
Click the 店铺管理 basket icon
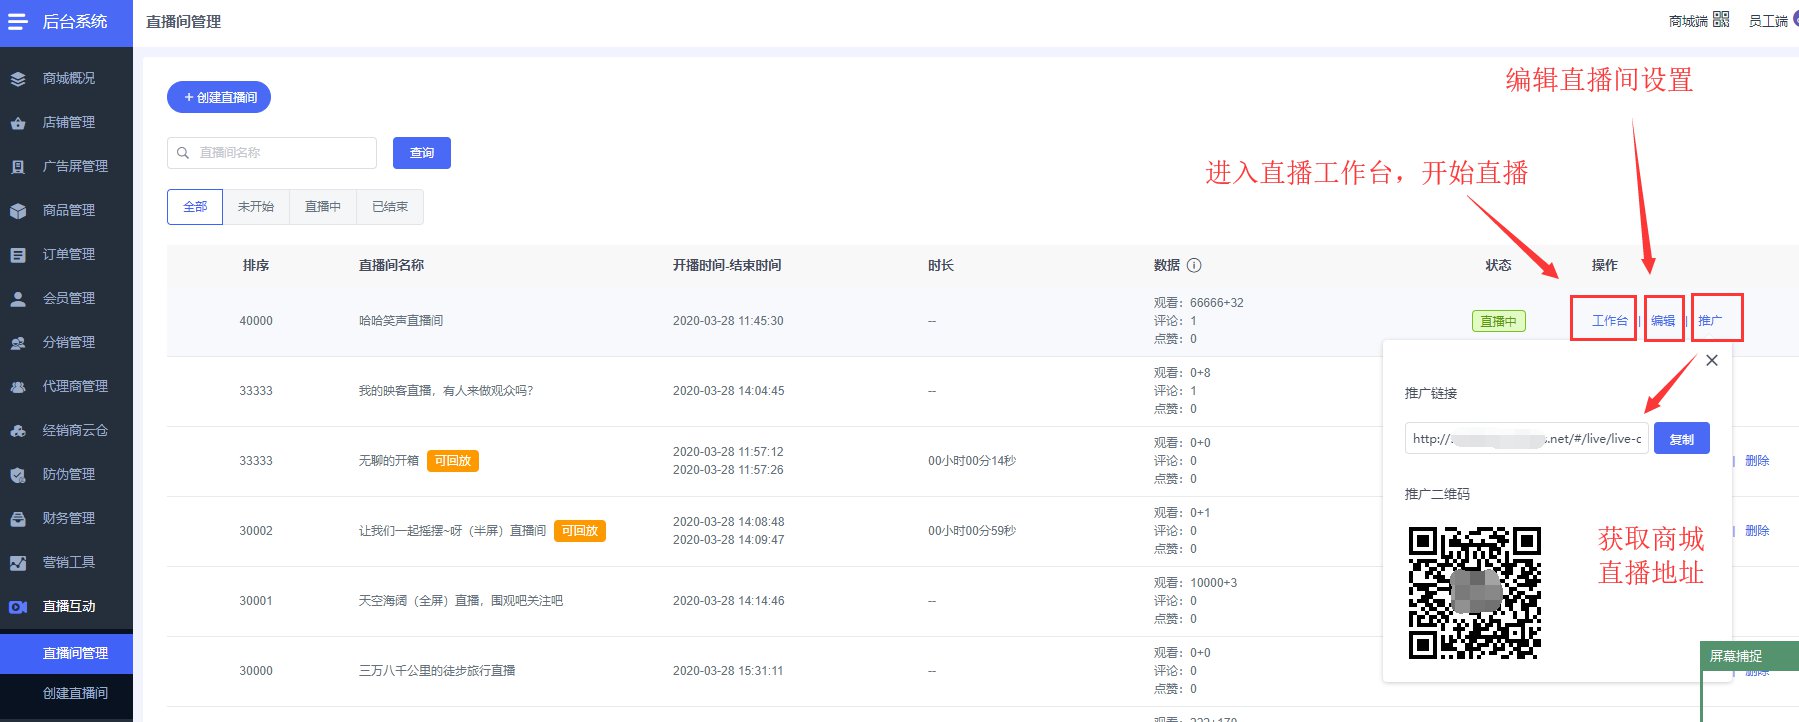18,122
